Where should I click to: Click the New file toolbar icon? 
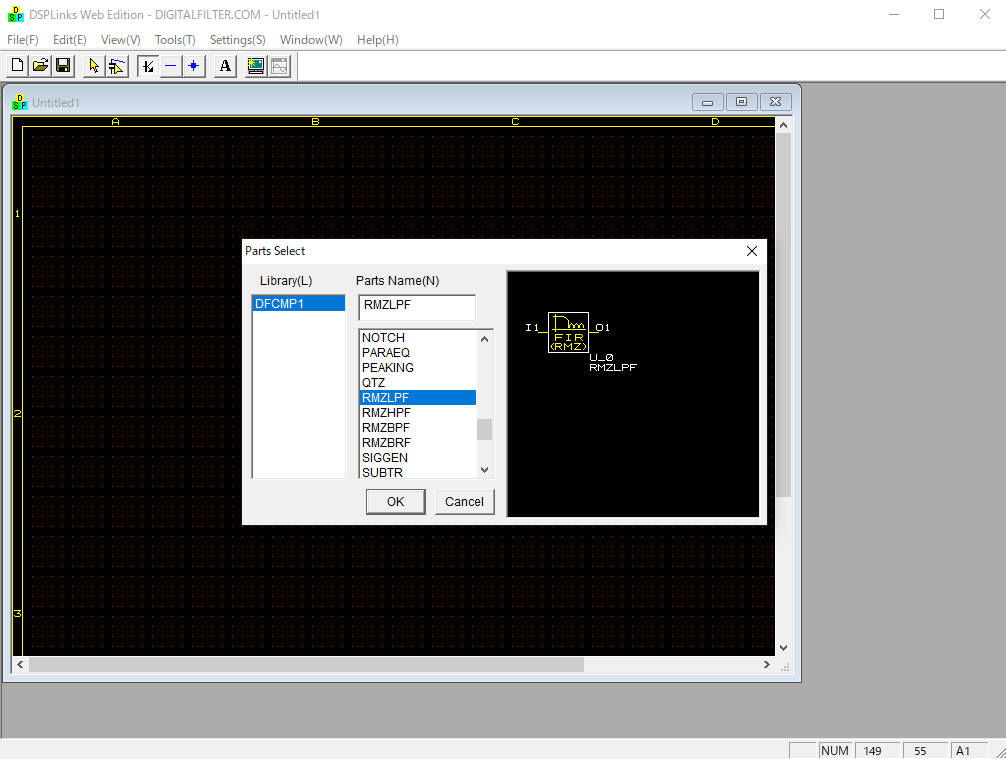[x=17, y=66]
